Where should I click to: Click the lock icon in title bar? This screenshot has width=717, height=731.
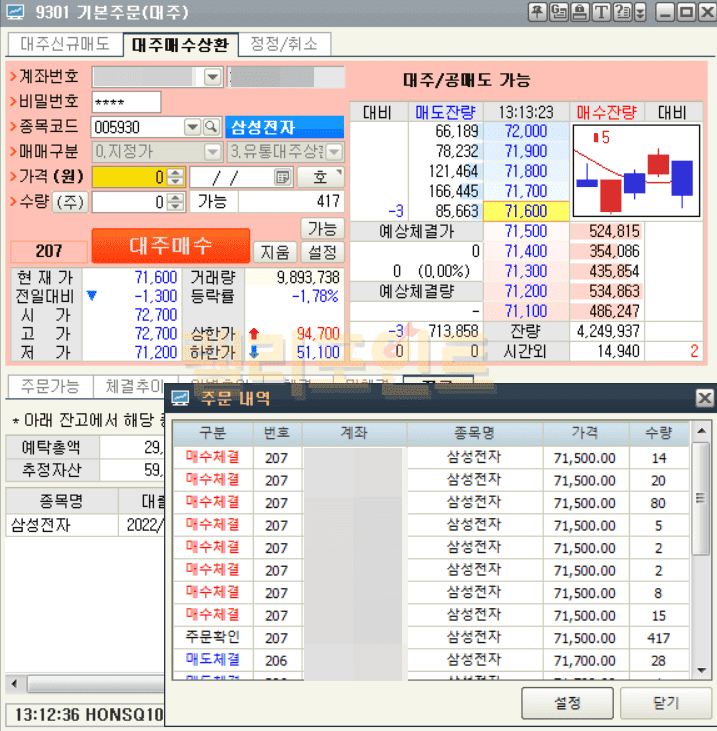coord(580,12)
